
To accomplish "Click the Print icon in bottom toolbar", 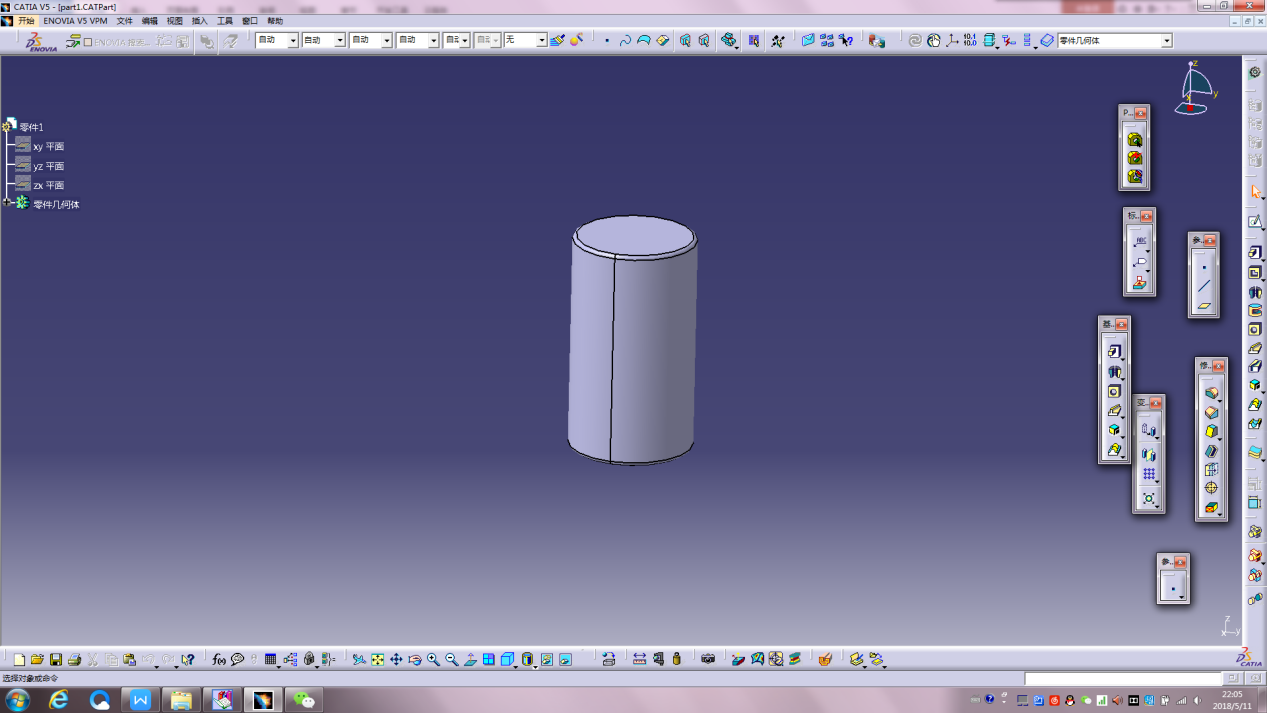I will pyautogui.click(x=74, y=660).
